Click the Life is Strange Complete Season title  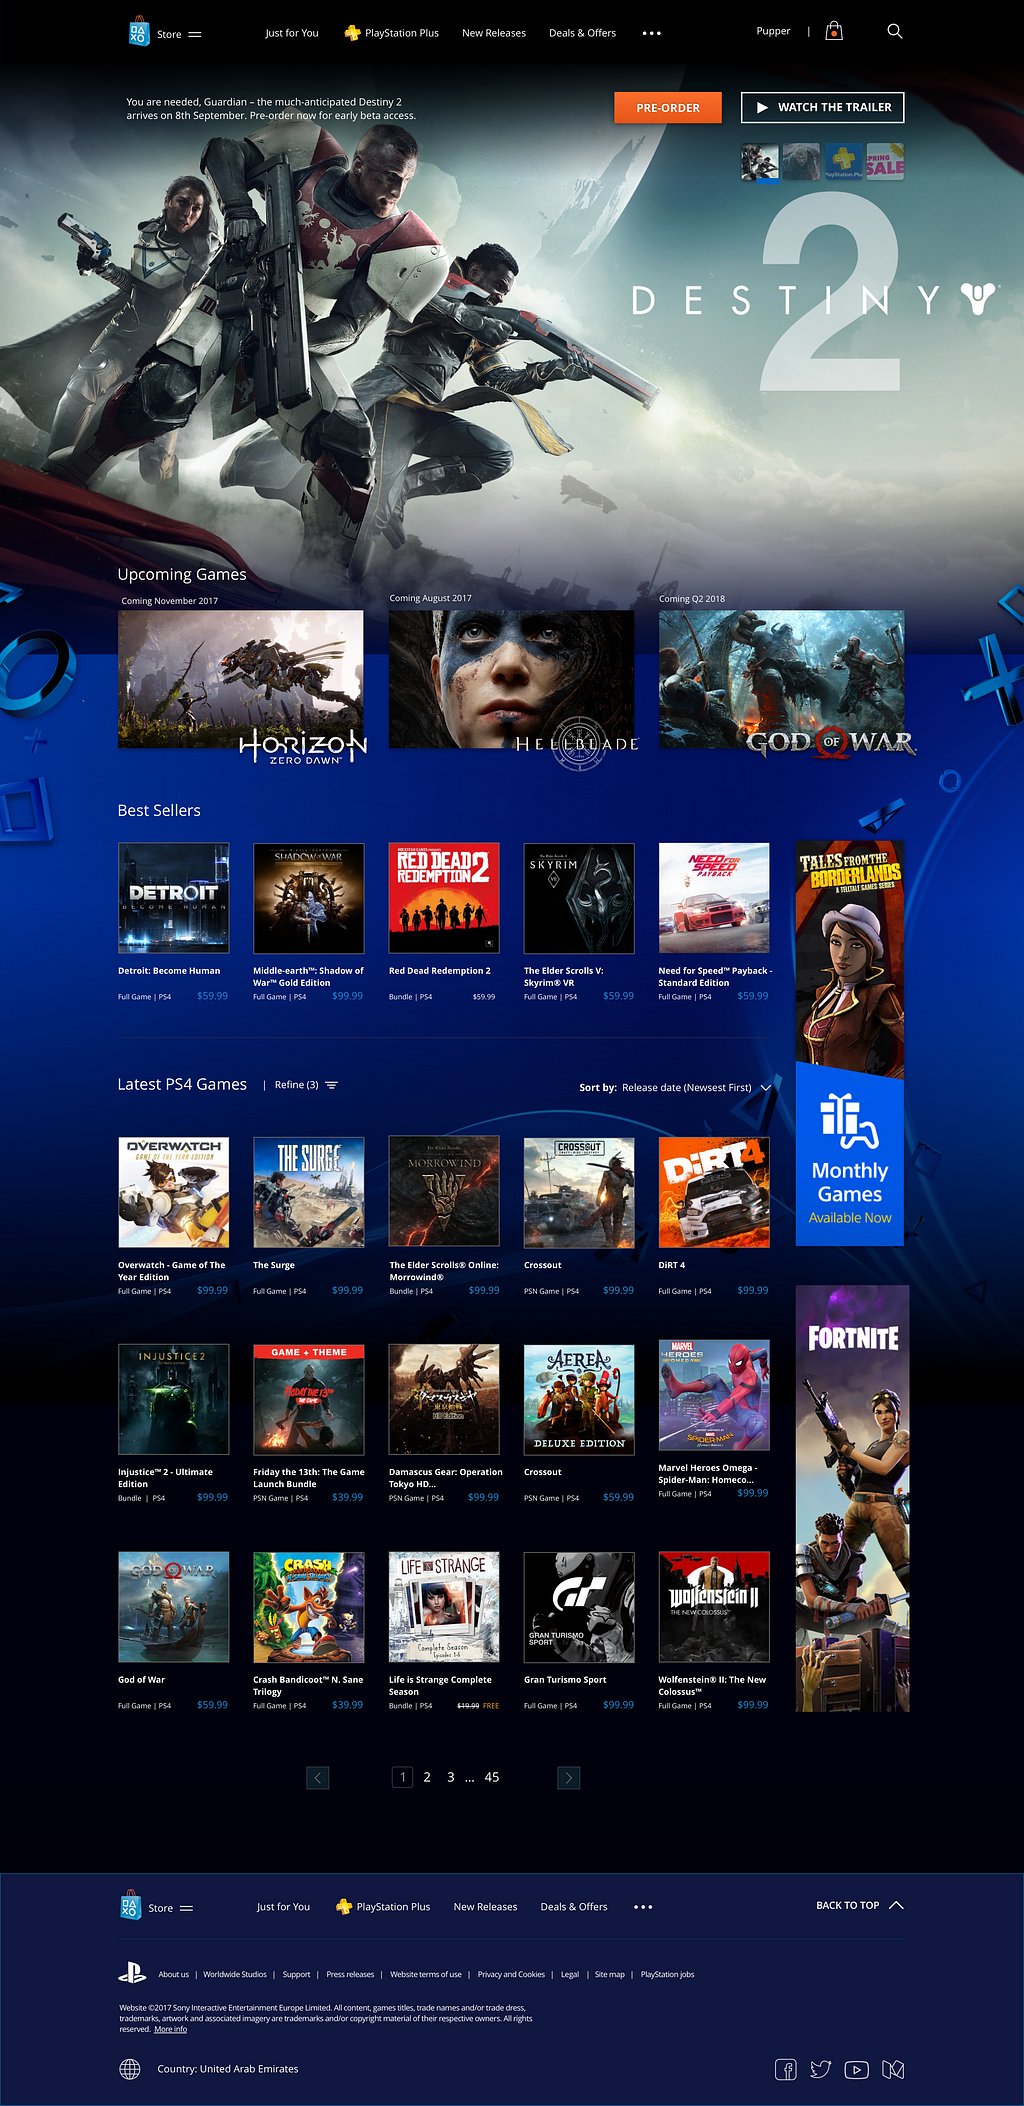[440, 1686]
